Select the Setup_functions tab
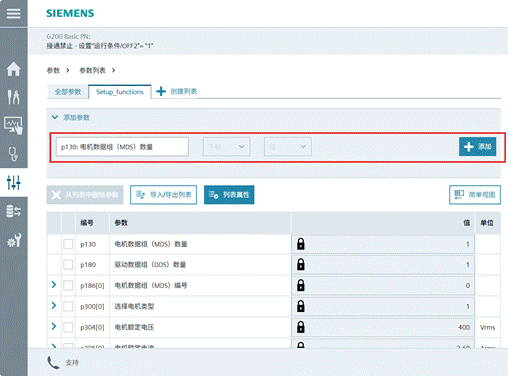 coord(120,92)
